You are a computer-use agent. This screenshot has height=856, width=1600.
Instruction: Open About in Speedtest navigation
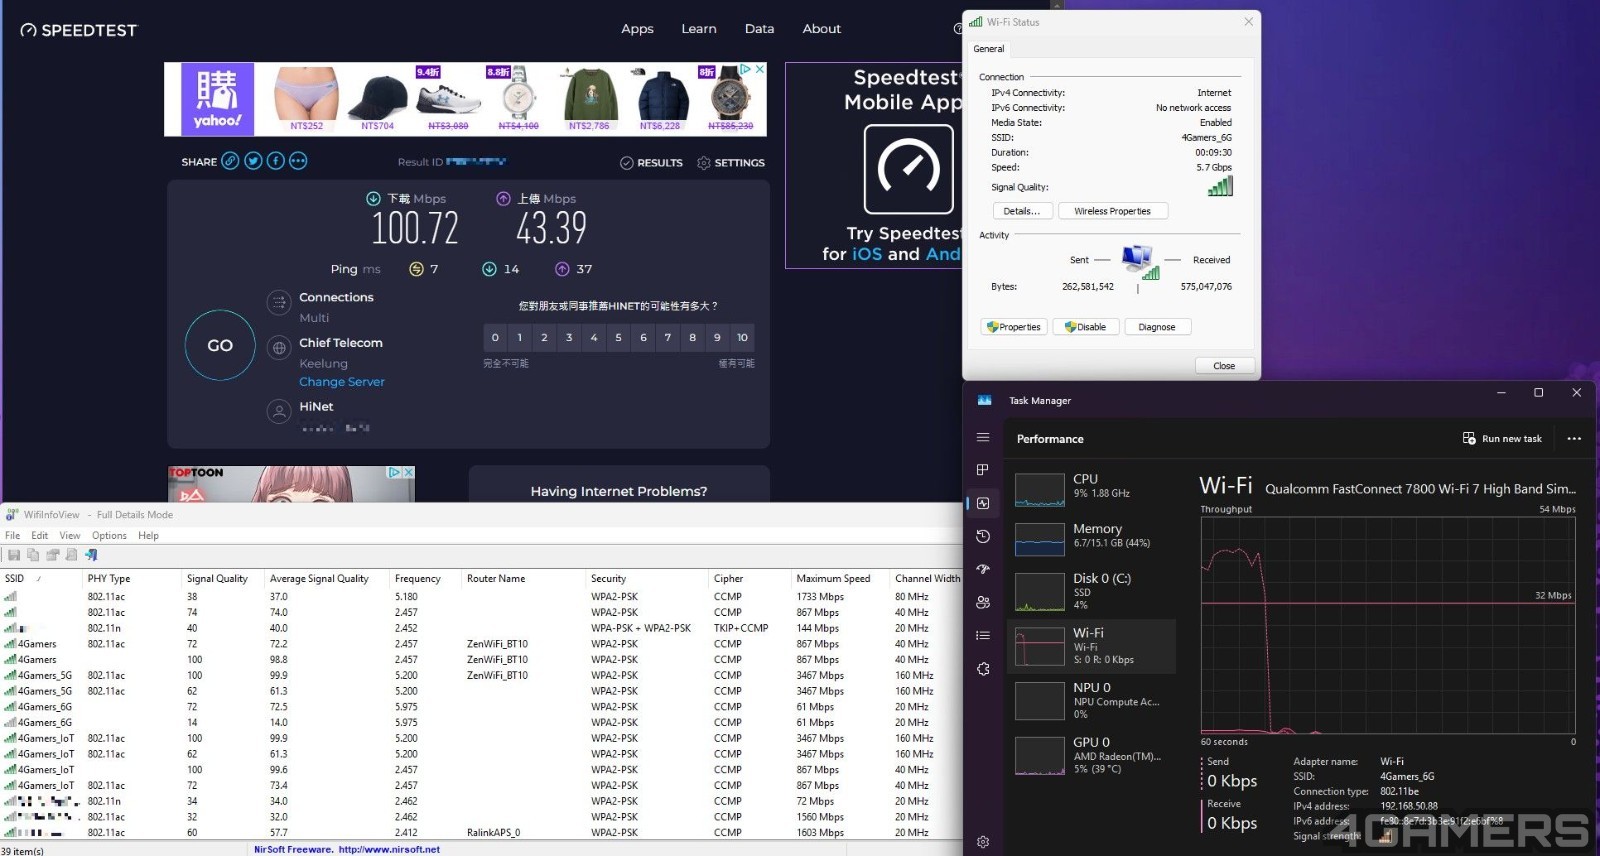(821, 29)
